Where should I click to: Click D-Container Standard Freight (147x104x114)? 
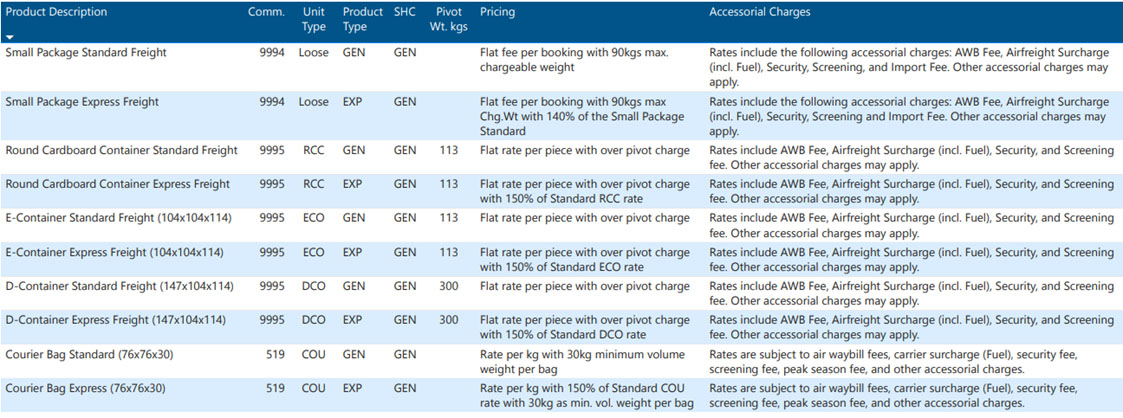coord(120,286)
